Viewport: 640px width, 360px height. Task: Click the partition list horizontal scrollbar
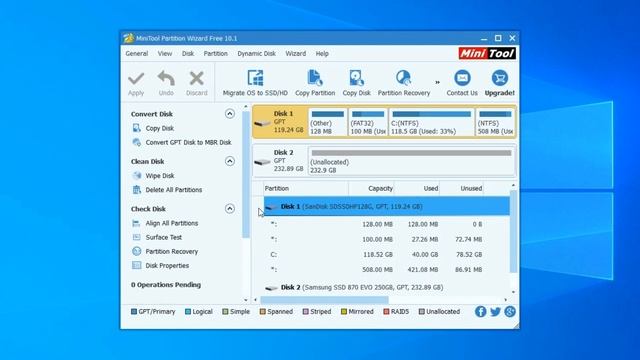pyautogui.click(x=324, y=300)
